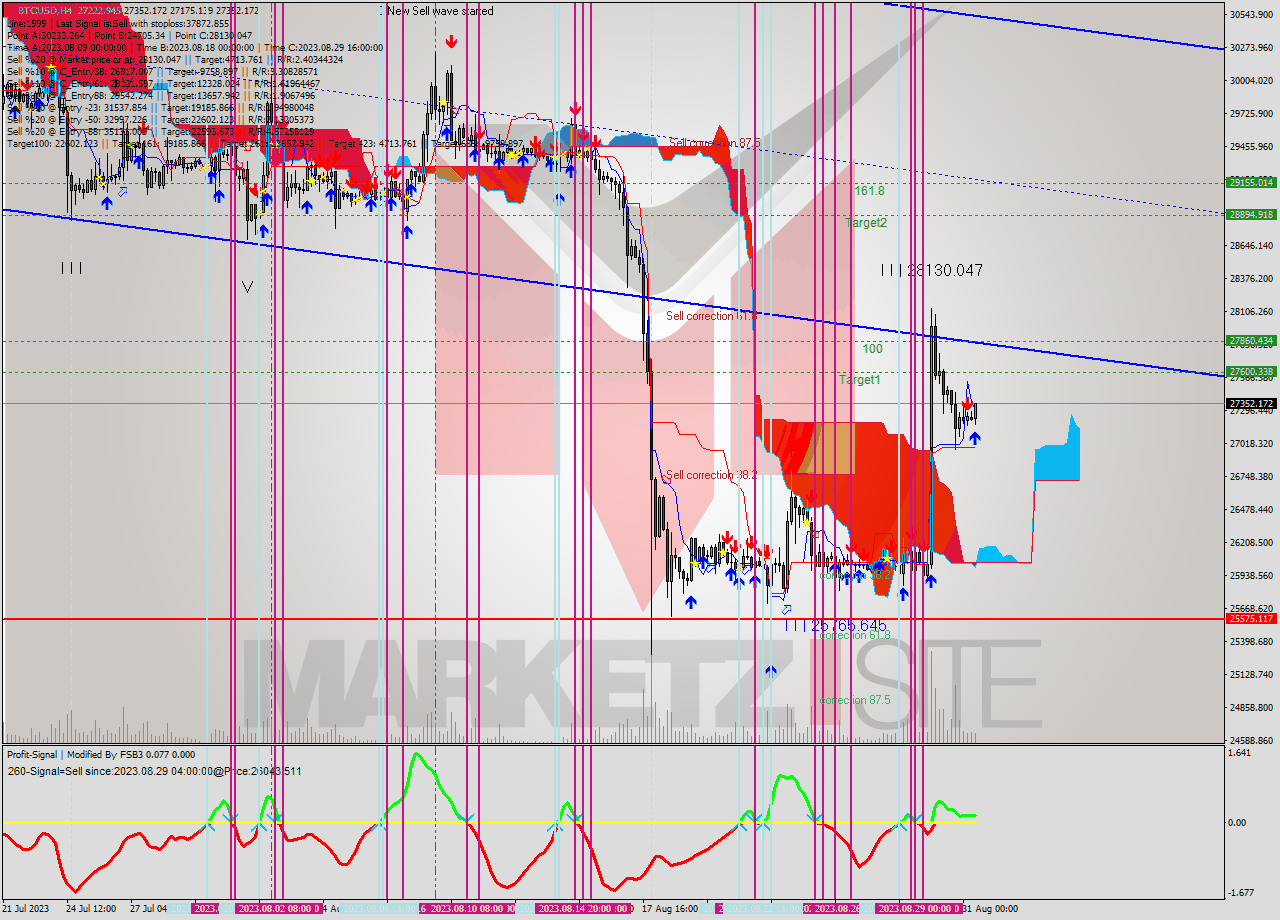Click the blue 'I I I 25766.645' wave label
Image resolution: width=1280 pixels, height=920 pixels.
tap(835, 626)
